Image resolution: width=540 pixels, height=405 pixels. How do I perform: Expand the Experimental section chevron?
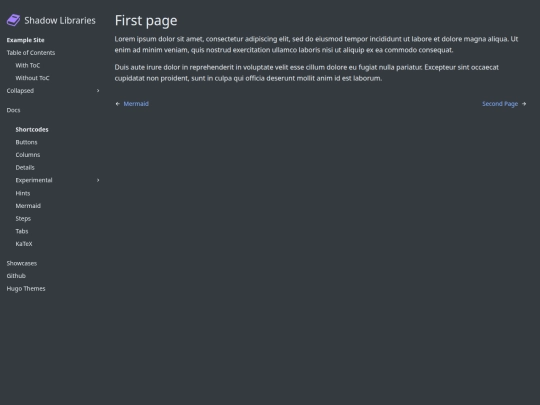(x=98, y=180)
